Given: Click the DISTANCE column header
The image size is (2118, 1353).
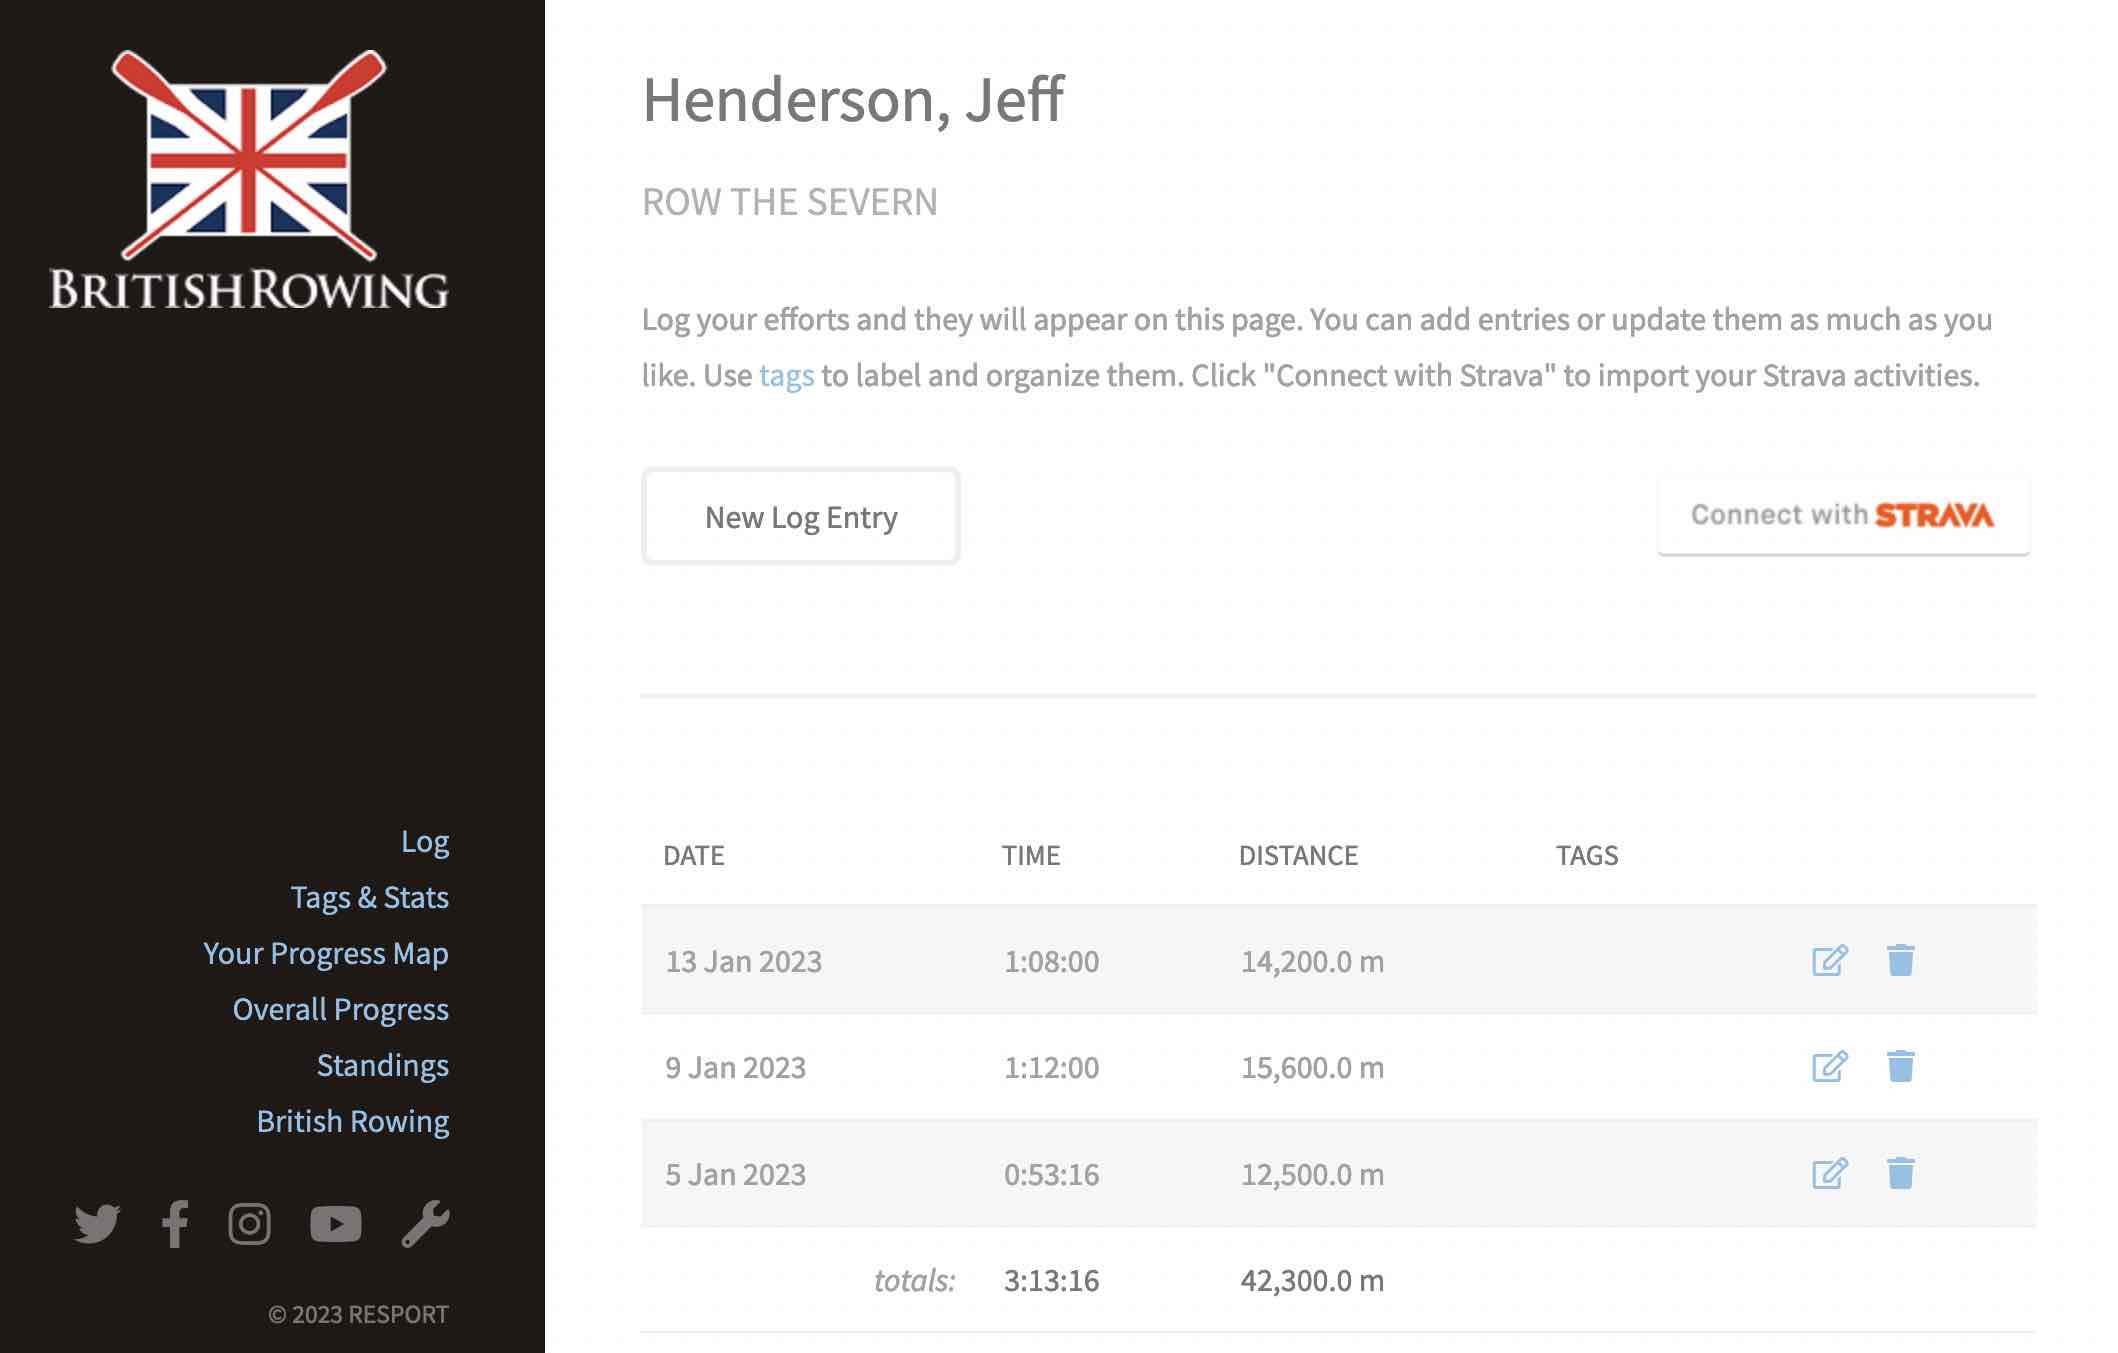Looking at the screenshot, I should point(1298,855).
